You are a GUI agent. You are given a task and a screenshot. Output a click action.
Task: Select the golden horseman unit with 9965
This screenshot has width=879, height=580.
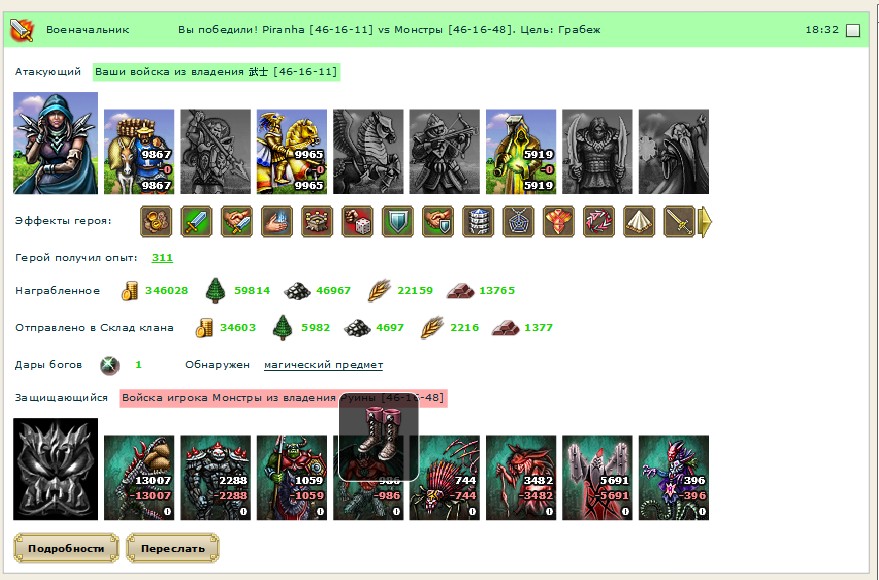pos(292,151)
